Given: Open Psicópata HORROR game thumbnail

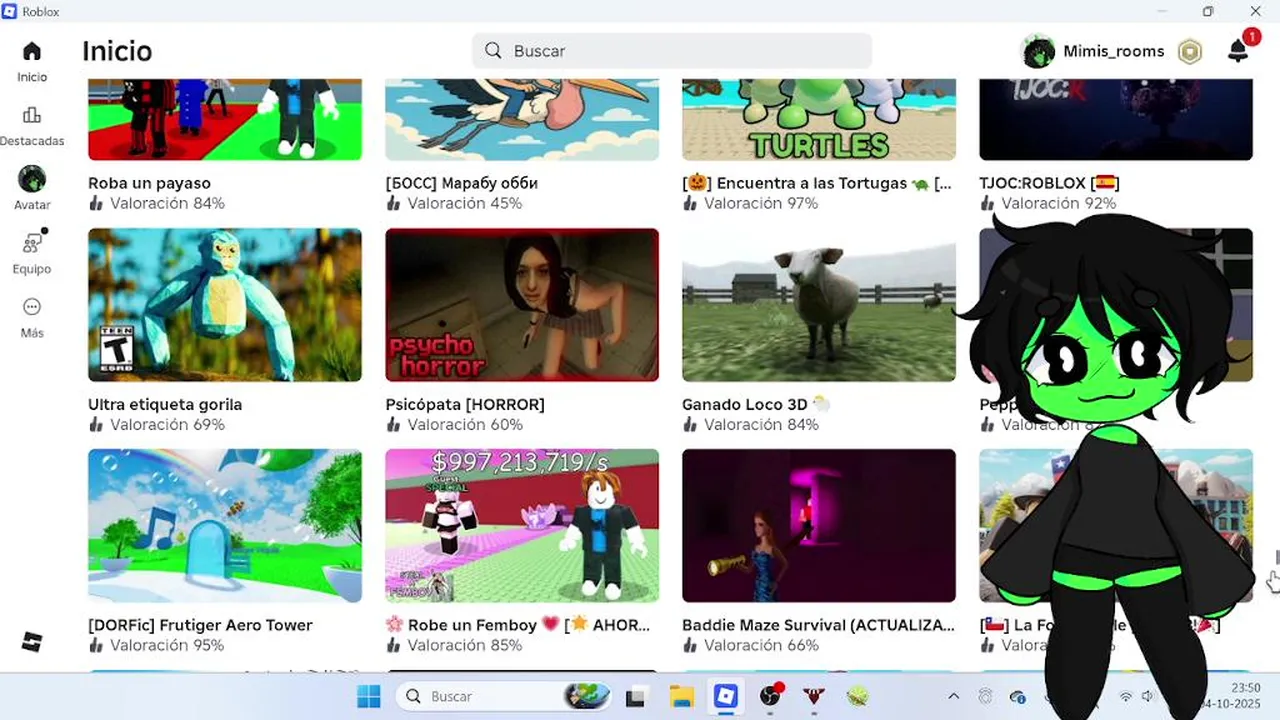Looking at the screenshot, I should pos(522,305).
